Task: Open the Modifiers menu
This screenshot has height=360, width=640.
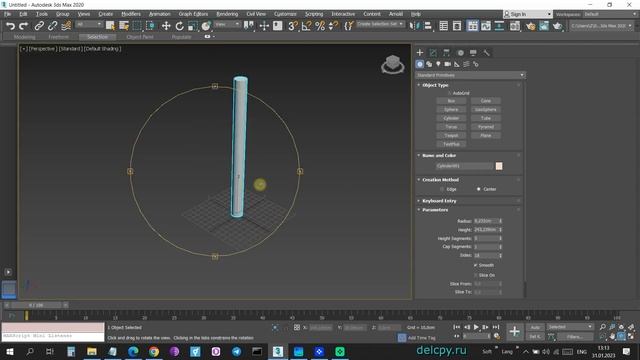Action: [131, 14]
